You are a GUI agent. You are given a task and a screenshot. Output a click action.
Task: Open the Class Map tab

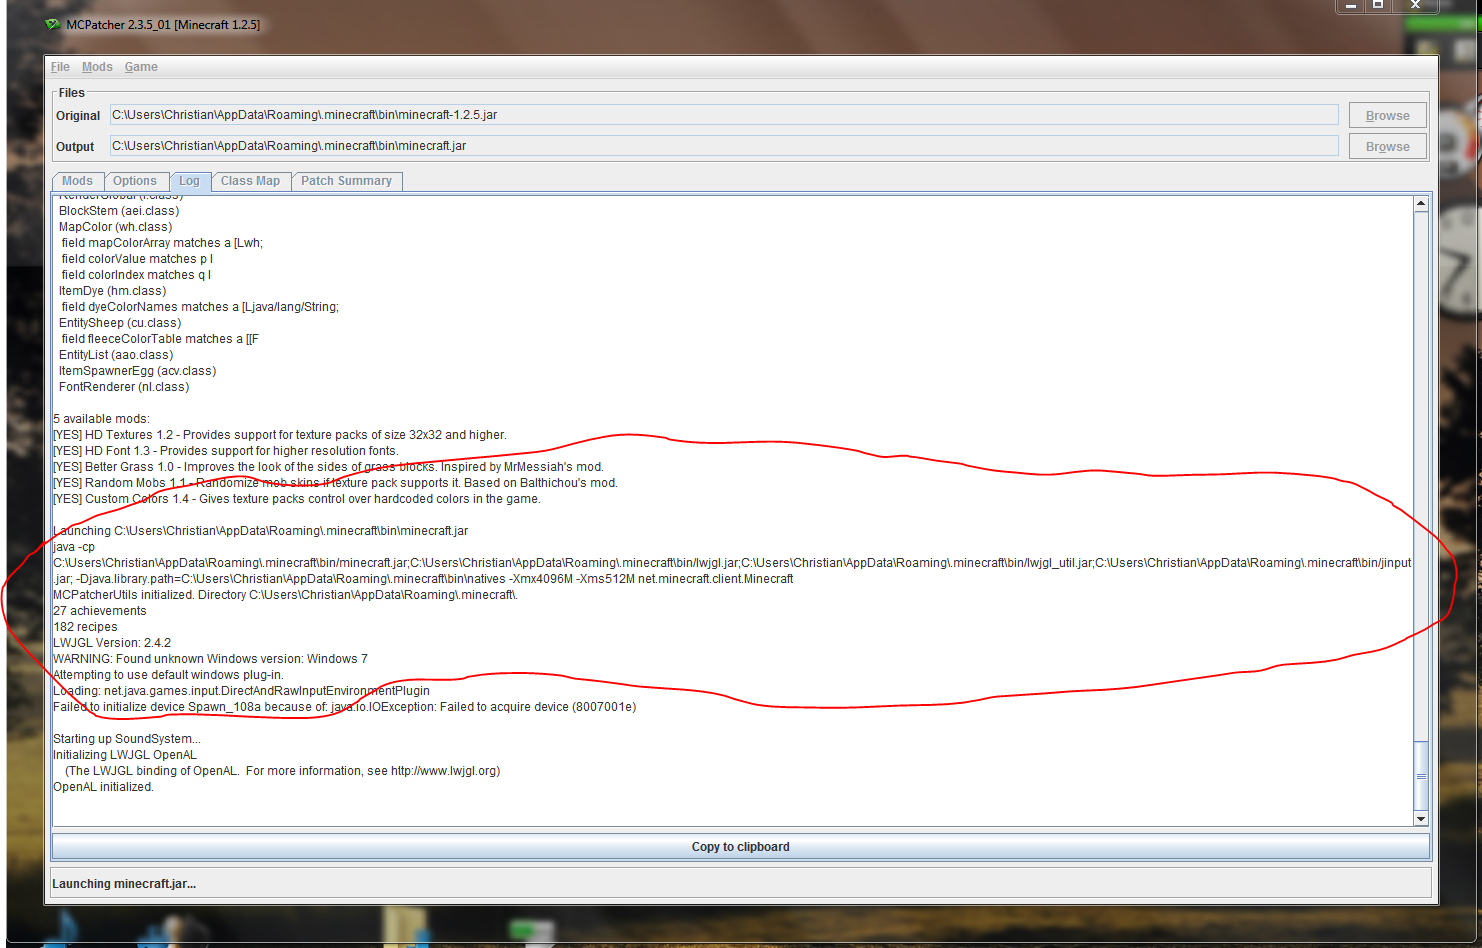point(251,181)
